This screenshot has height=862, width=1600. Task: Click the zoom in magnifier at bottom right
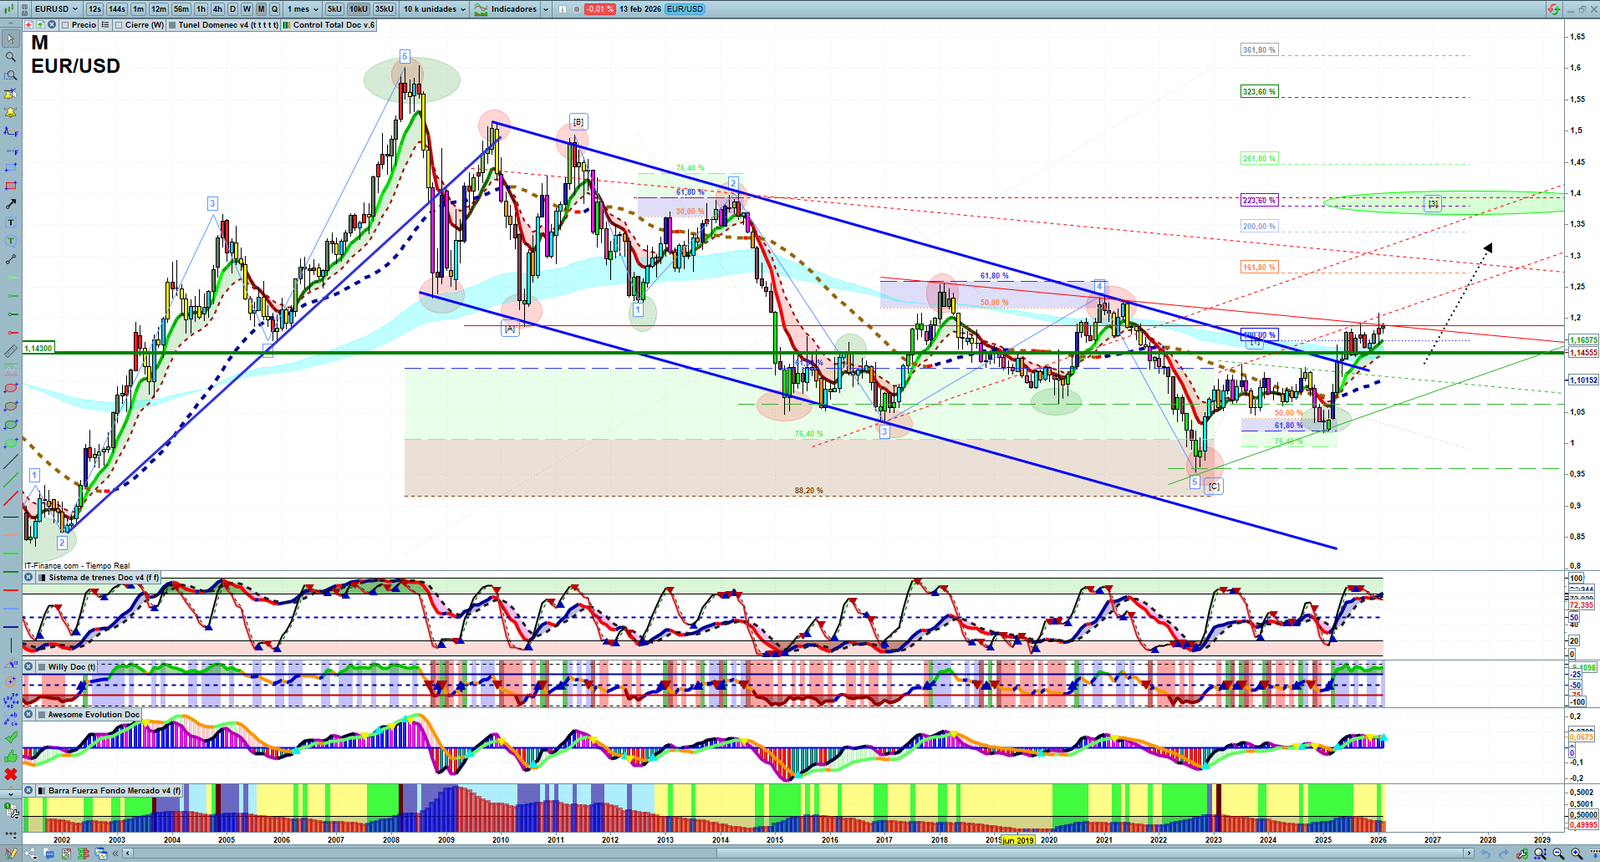[x=1577, y=854]
